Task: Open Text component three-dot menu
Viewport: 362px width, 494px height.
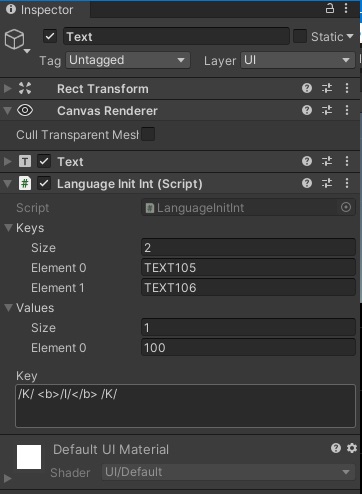Action: click(x=347, y=161)
